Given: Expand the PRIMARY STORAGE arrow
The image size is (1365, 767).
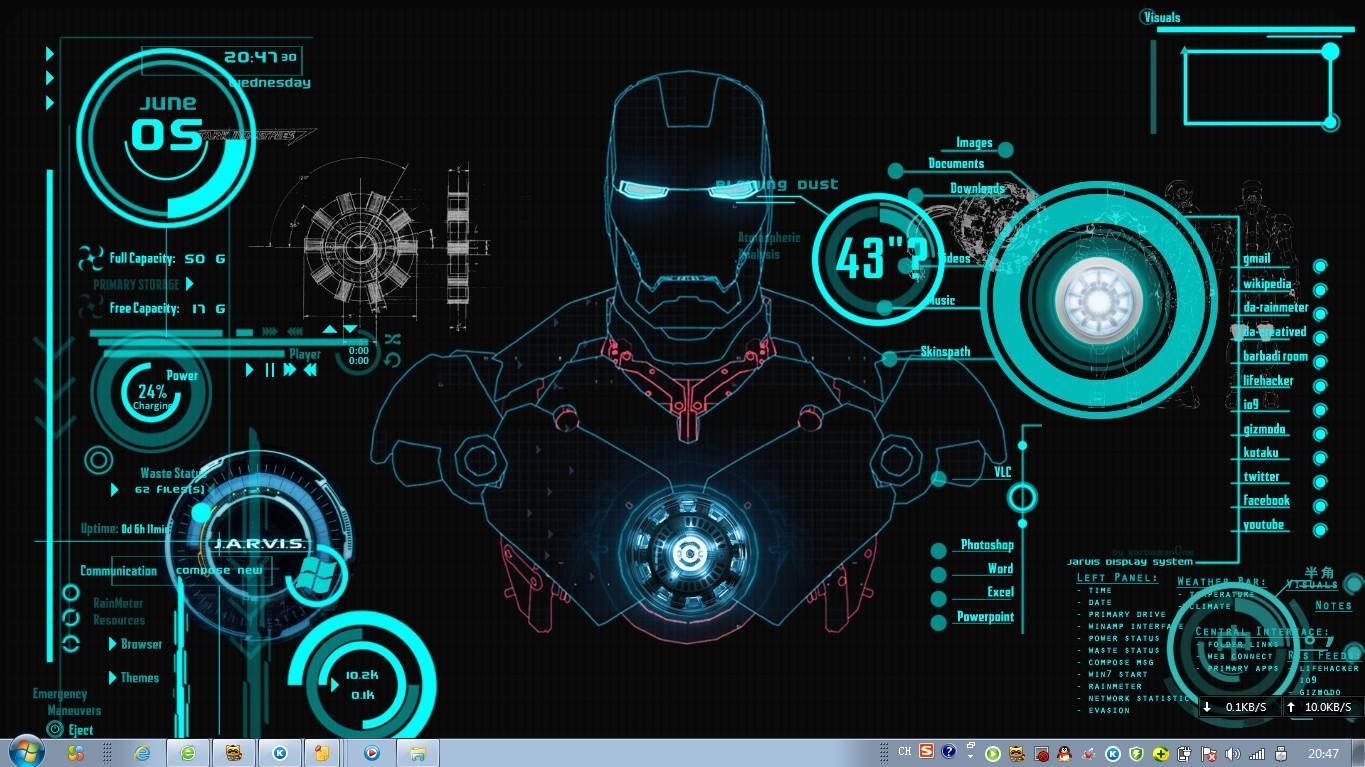Looking at the screenshot, I should click(x=189, y=284).
